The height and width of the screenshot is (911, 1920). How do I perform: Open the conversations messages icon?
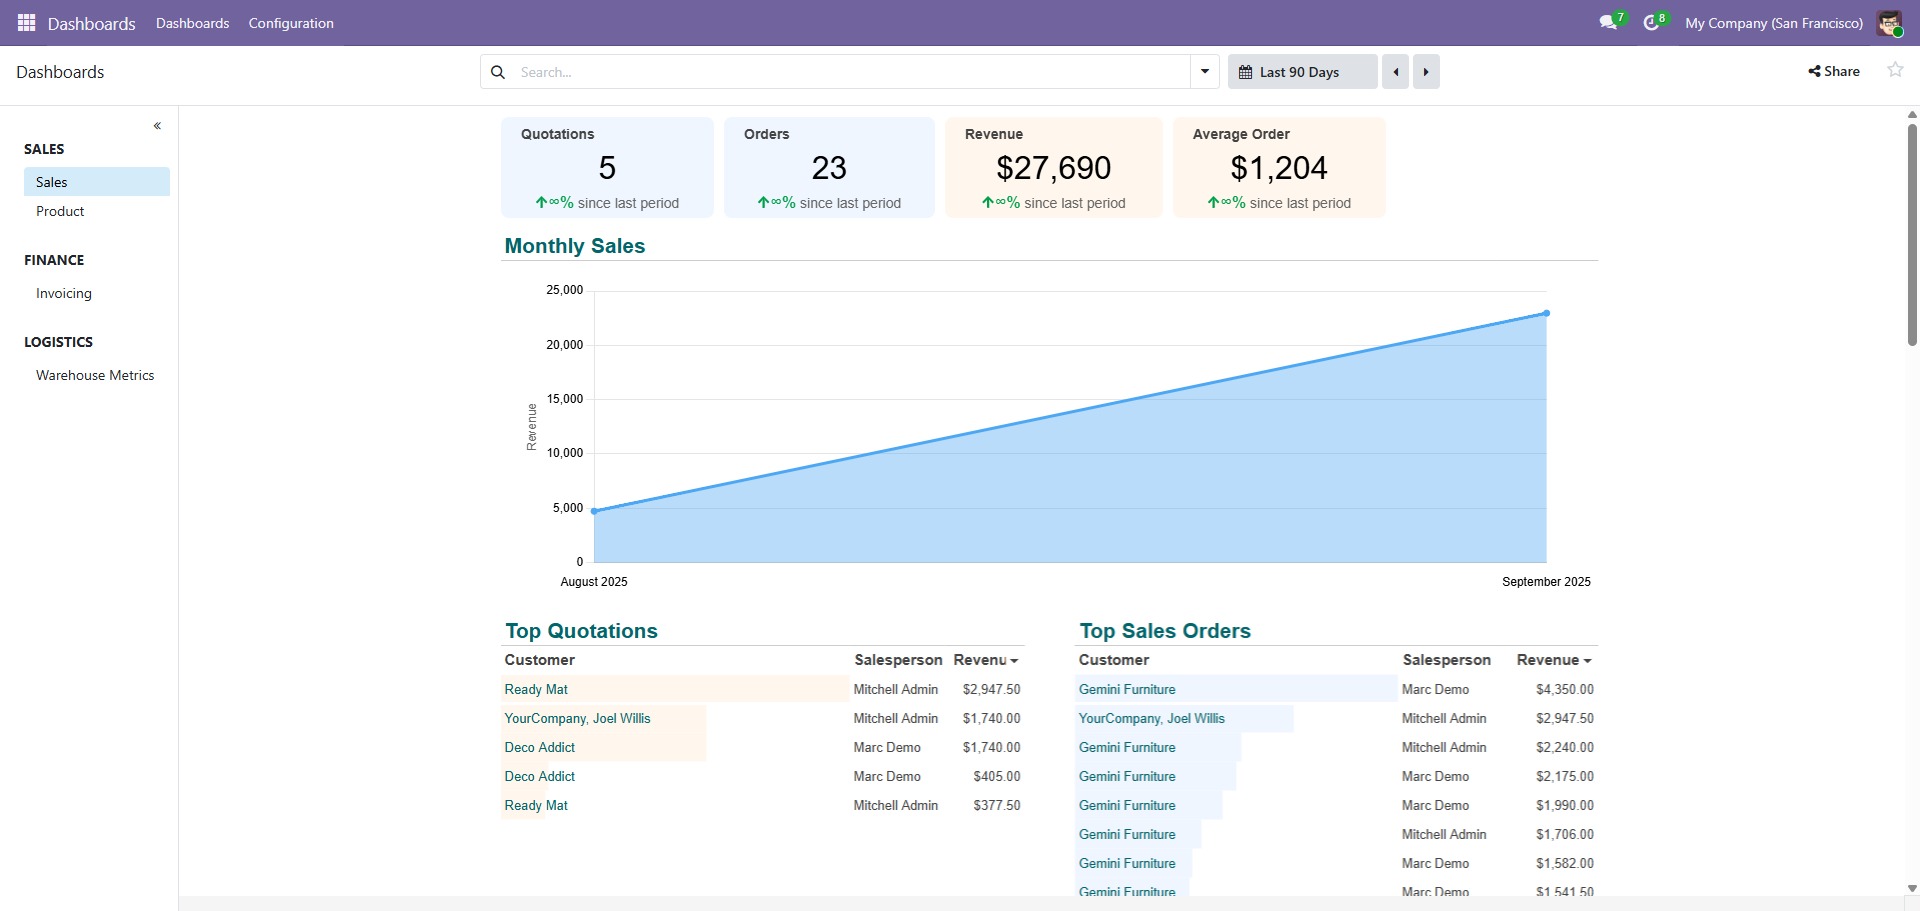pyautogui.click(x=1608, y=23)
